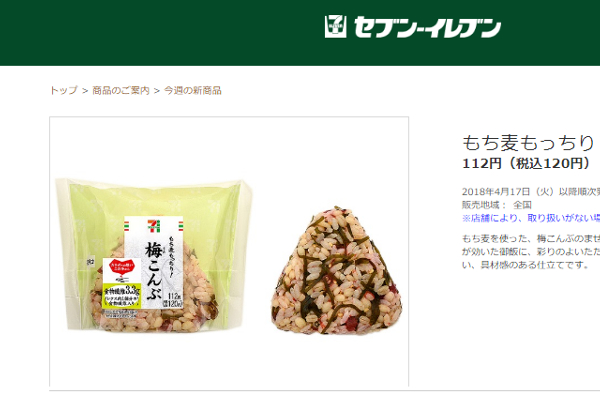Click the 販売地域：全国 text
600x400 pixels.
497,205
